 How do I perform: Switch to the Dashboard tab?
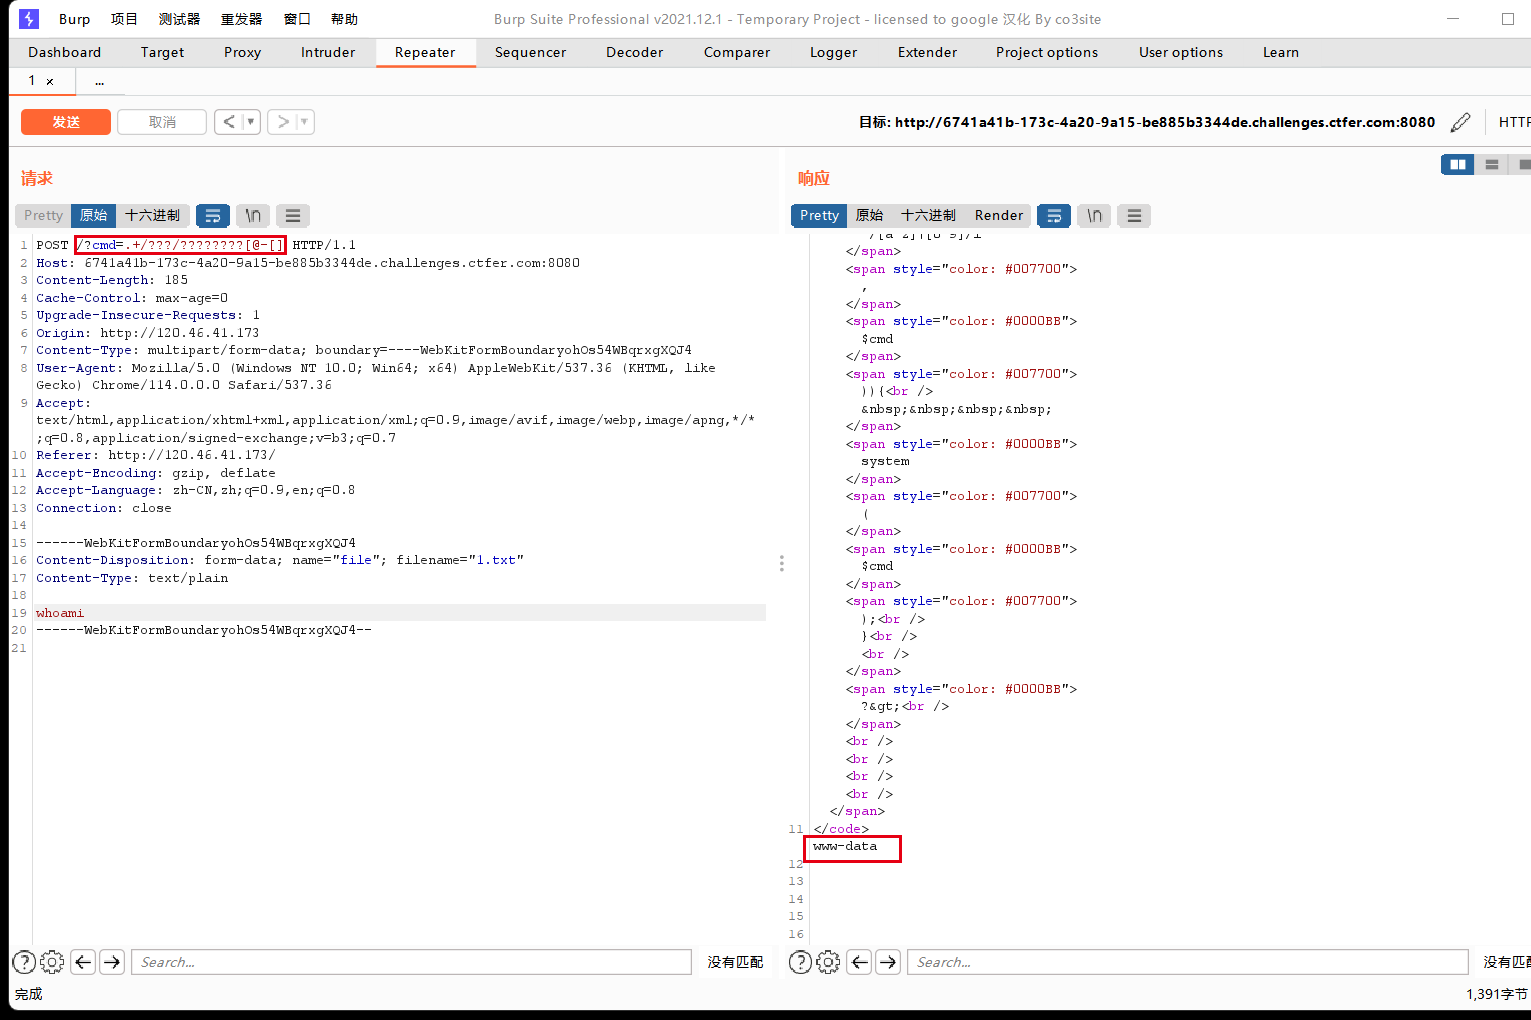pyautogui.click(x=64, y=52)
